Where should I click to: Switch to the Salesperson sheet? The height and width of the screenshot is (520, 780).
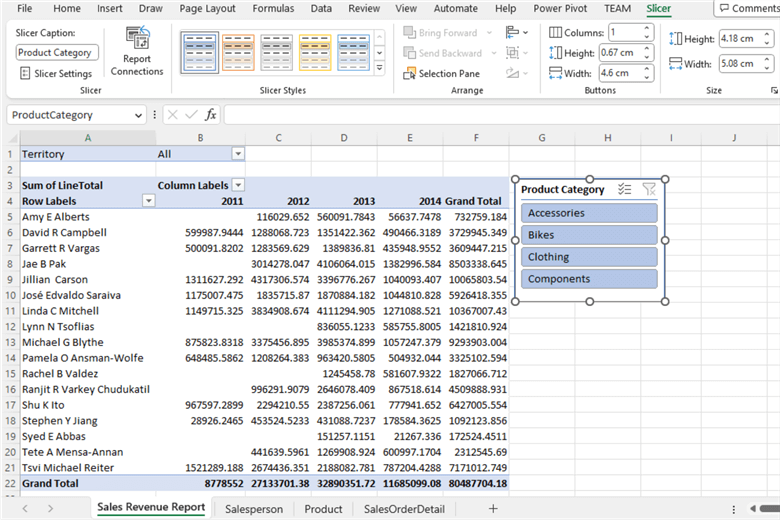[254, 509]
